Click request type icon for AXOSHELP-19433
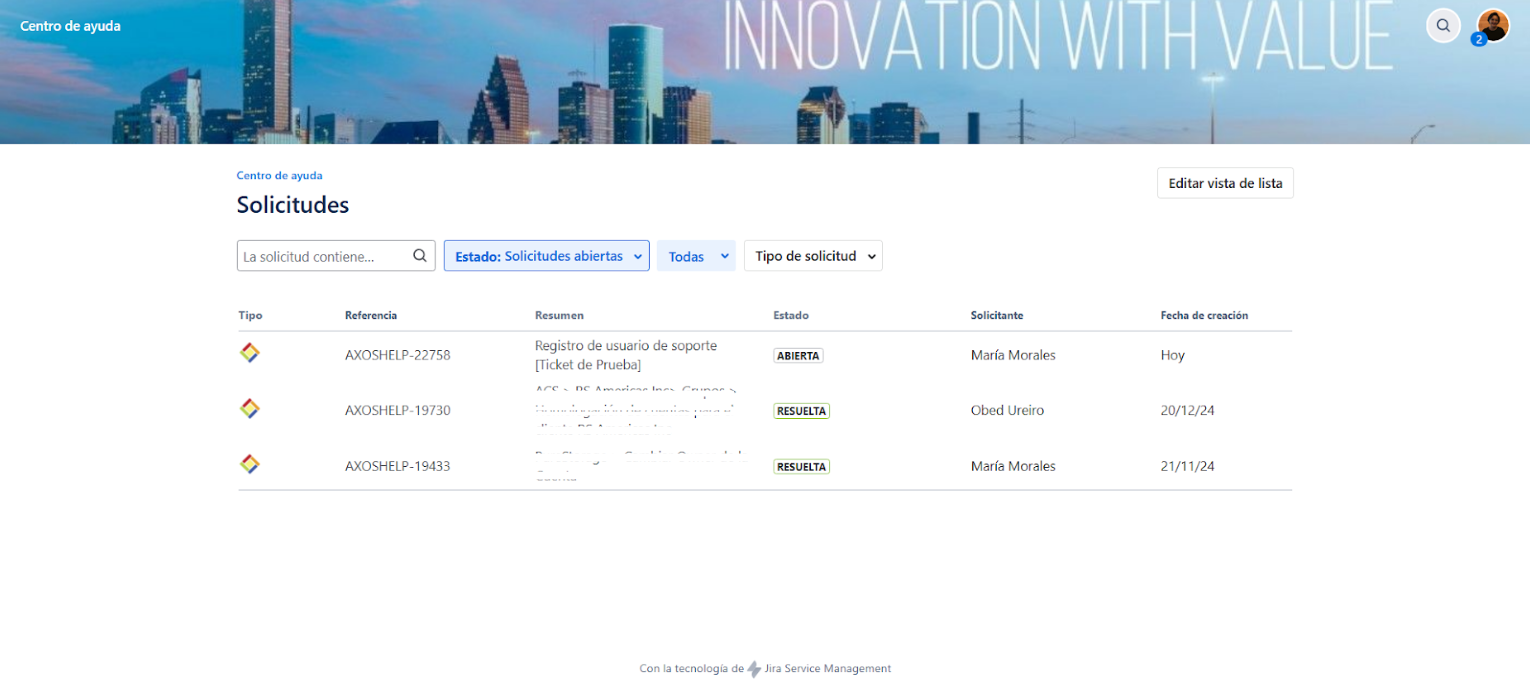Viewport: 1530px width, 696px height. click(250, 464)
